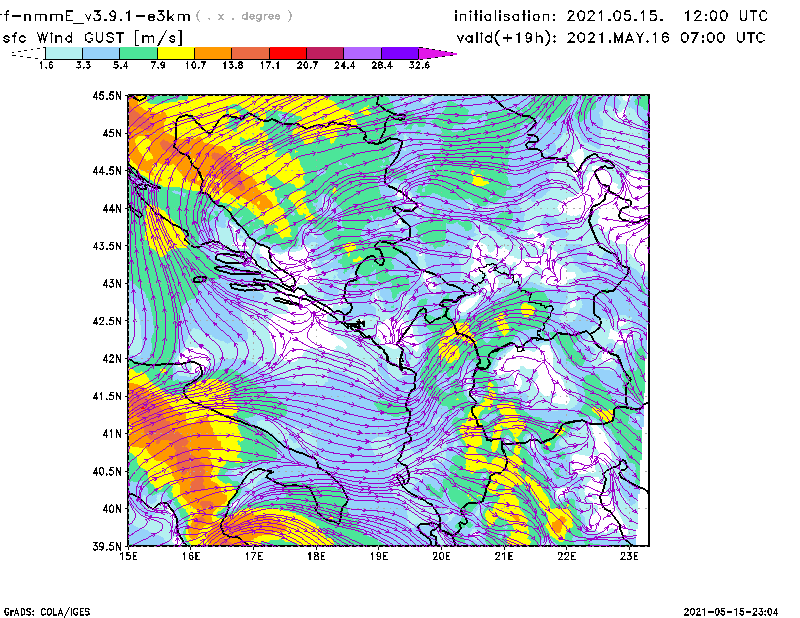Click the 19E longitude label
This screenshot has width=800, height=618.
379,556
